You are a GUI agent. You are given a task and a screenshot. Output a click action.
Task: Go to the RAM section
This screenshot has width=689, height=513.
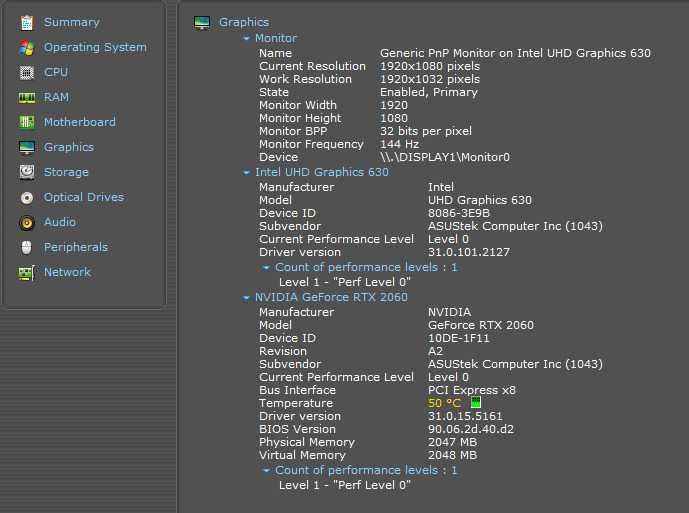pos(56,97)
